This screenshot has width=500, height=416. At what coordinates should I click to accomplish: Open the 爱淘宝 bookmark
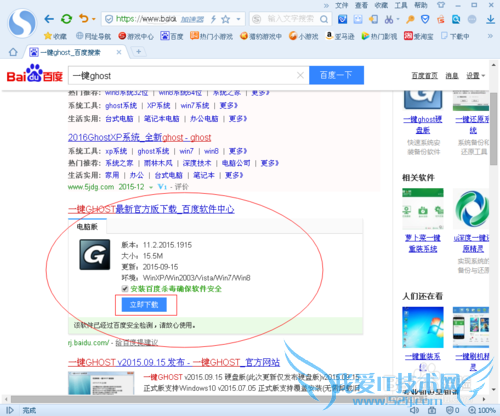(418, 36)
